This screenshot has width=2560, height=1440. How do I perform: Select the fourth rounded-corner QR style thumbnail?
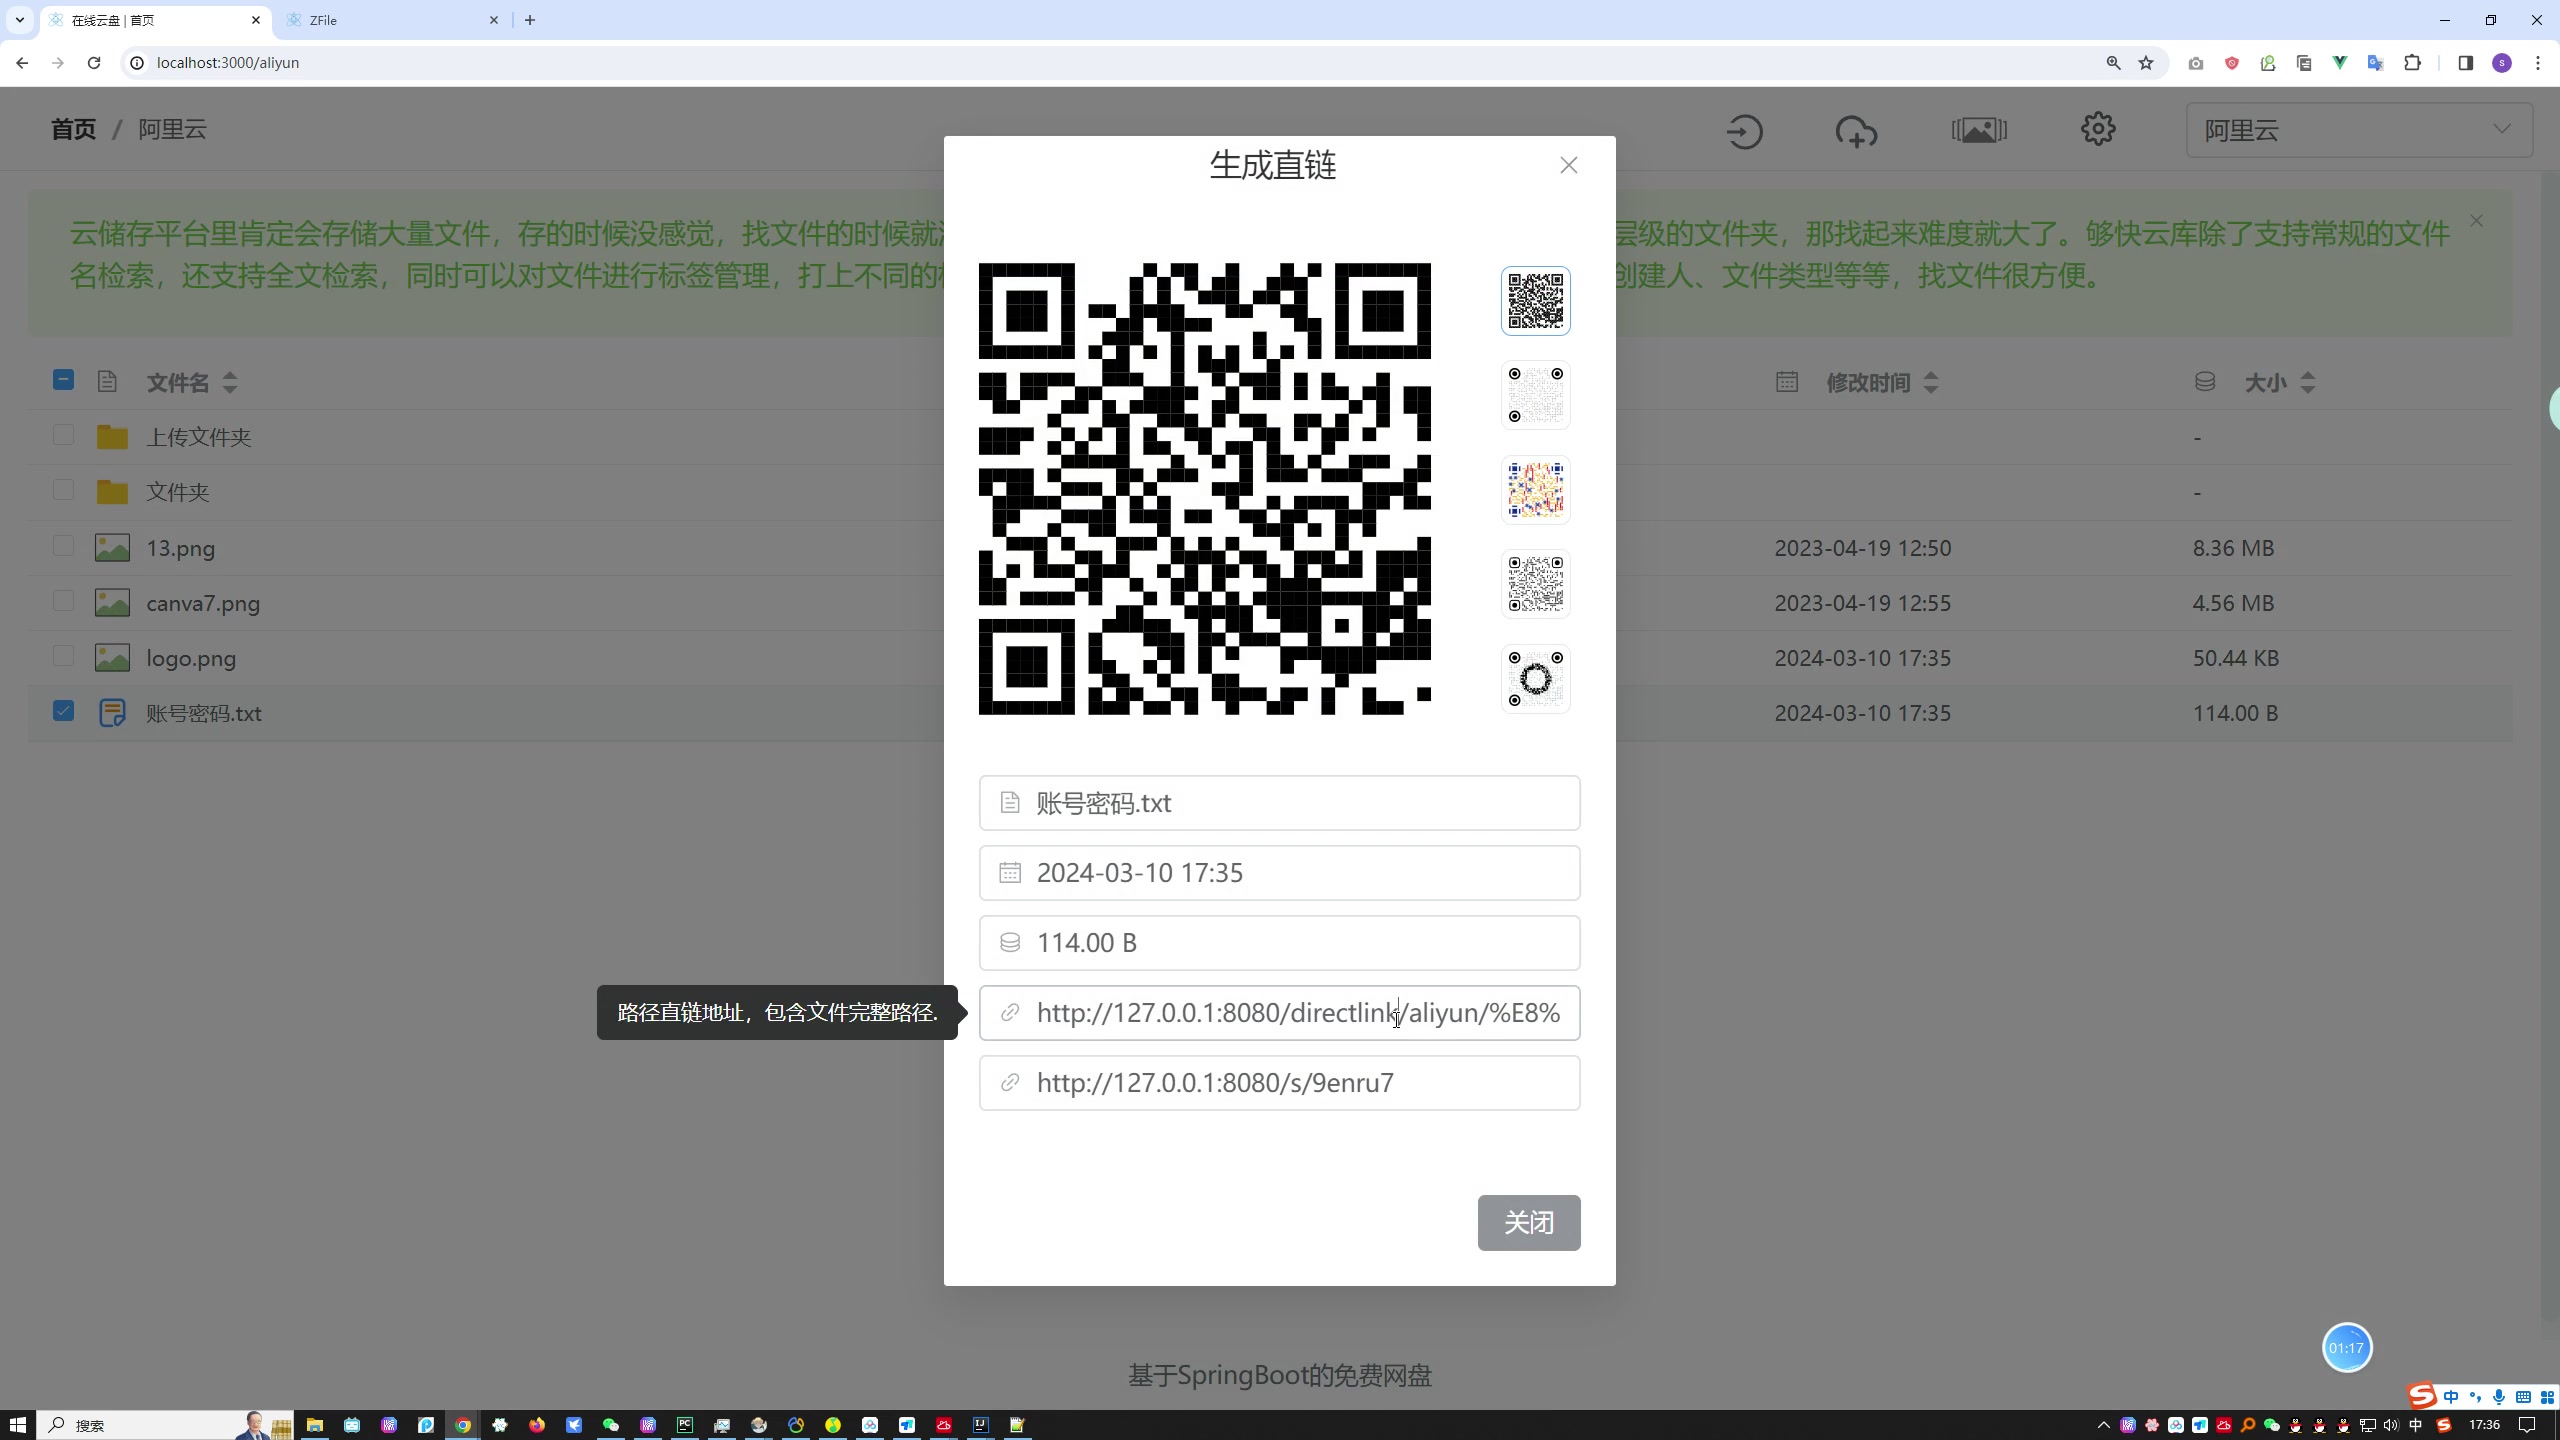(1535, 584)
